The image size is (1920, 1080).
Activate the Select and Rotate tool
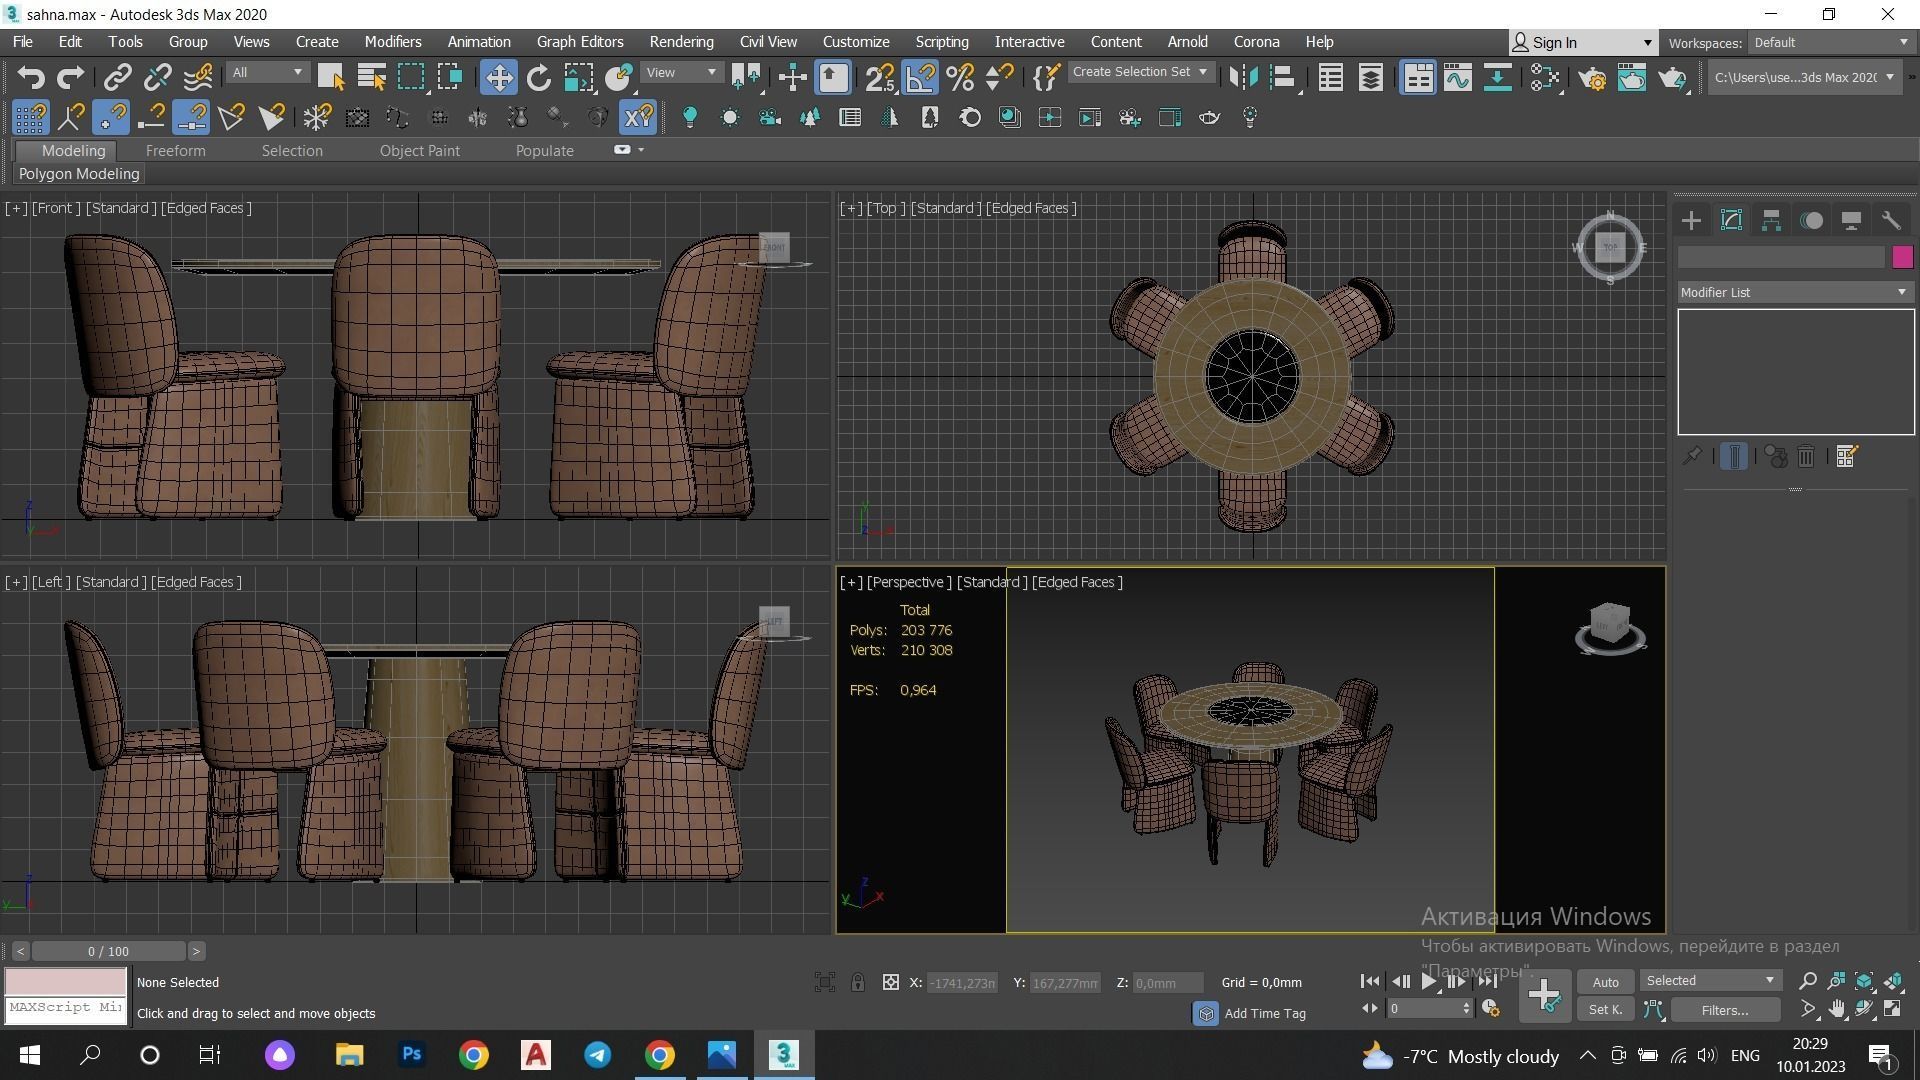pos(538,77)
